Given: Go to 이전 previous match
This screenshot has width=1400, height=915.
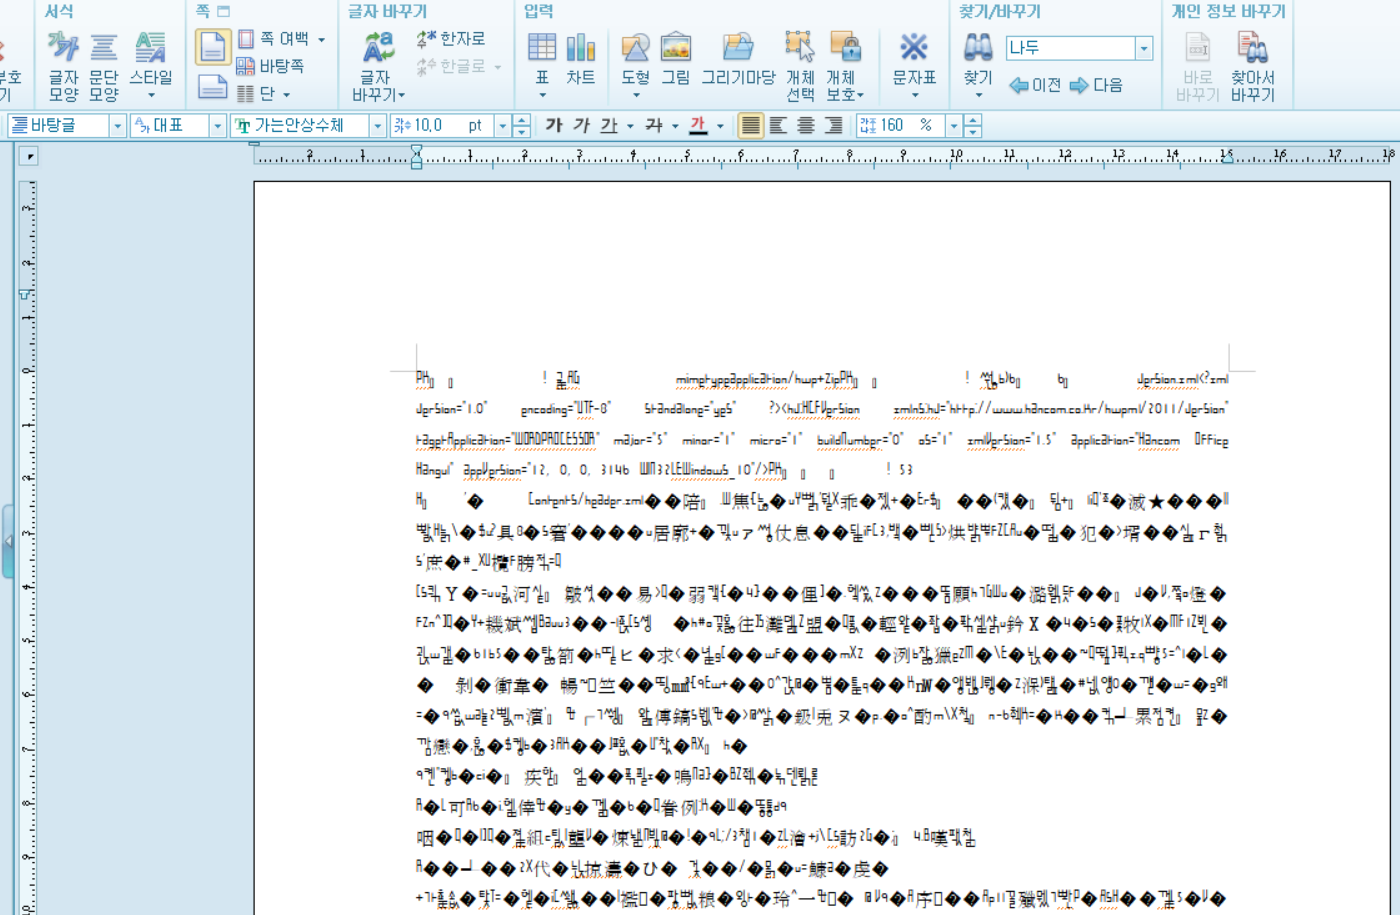Looking at the screenshot, I should [1035, 85].
